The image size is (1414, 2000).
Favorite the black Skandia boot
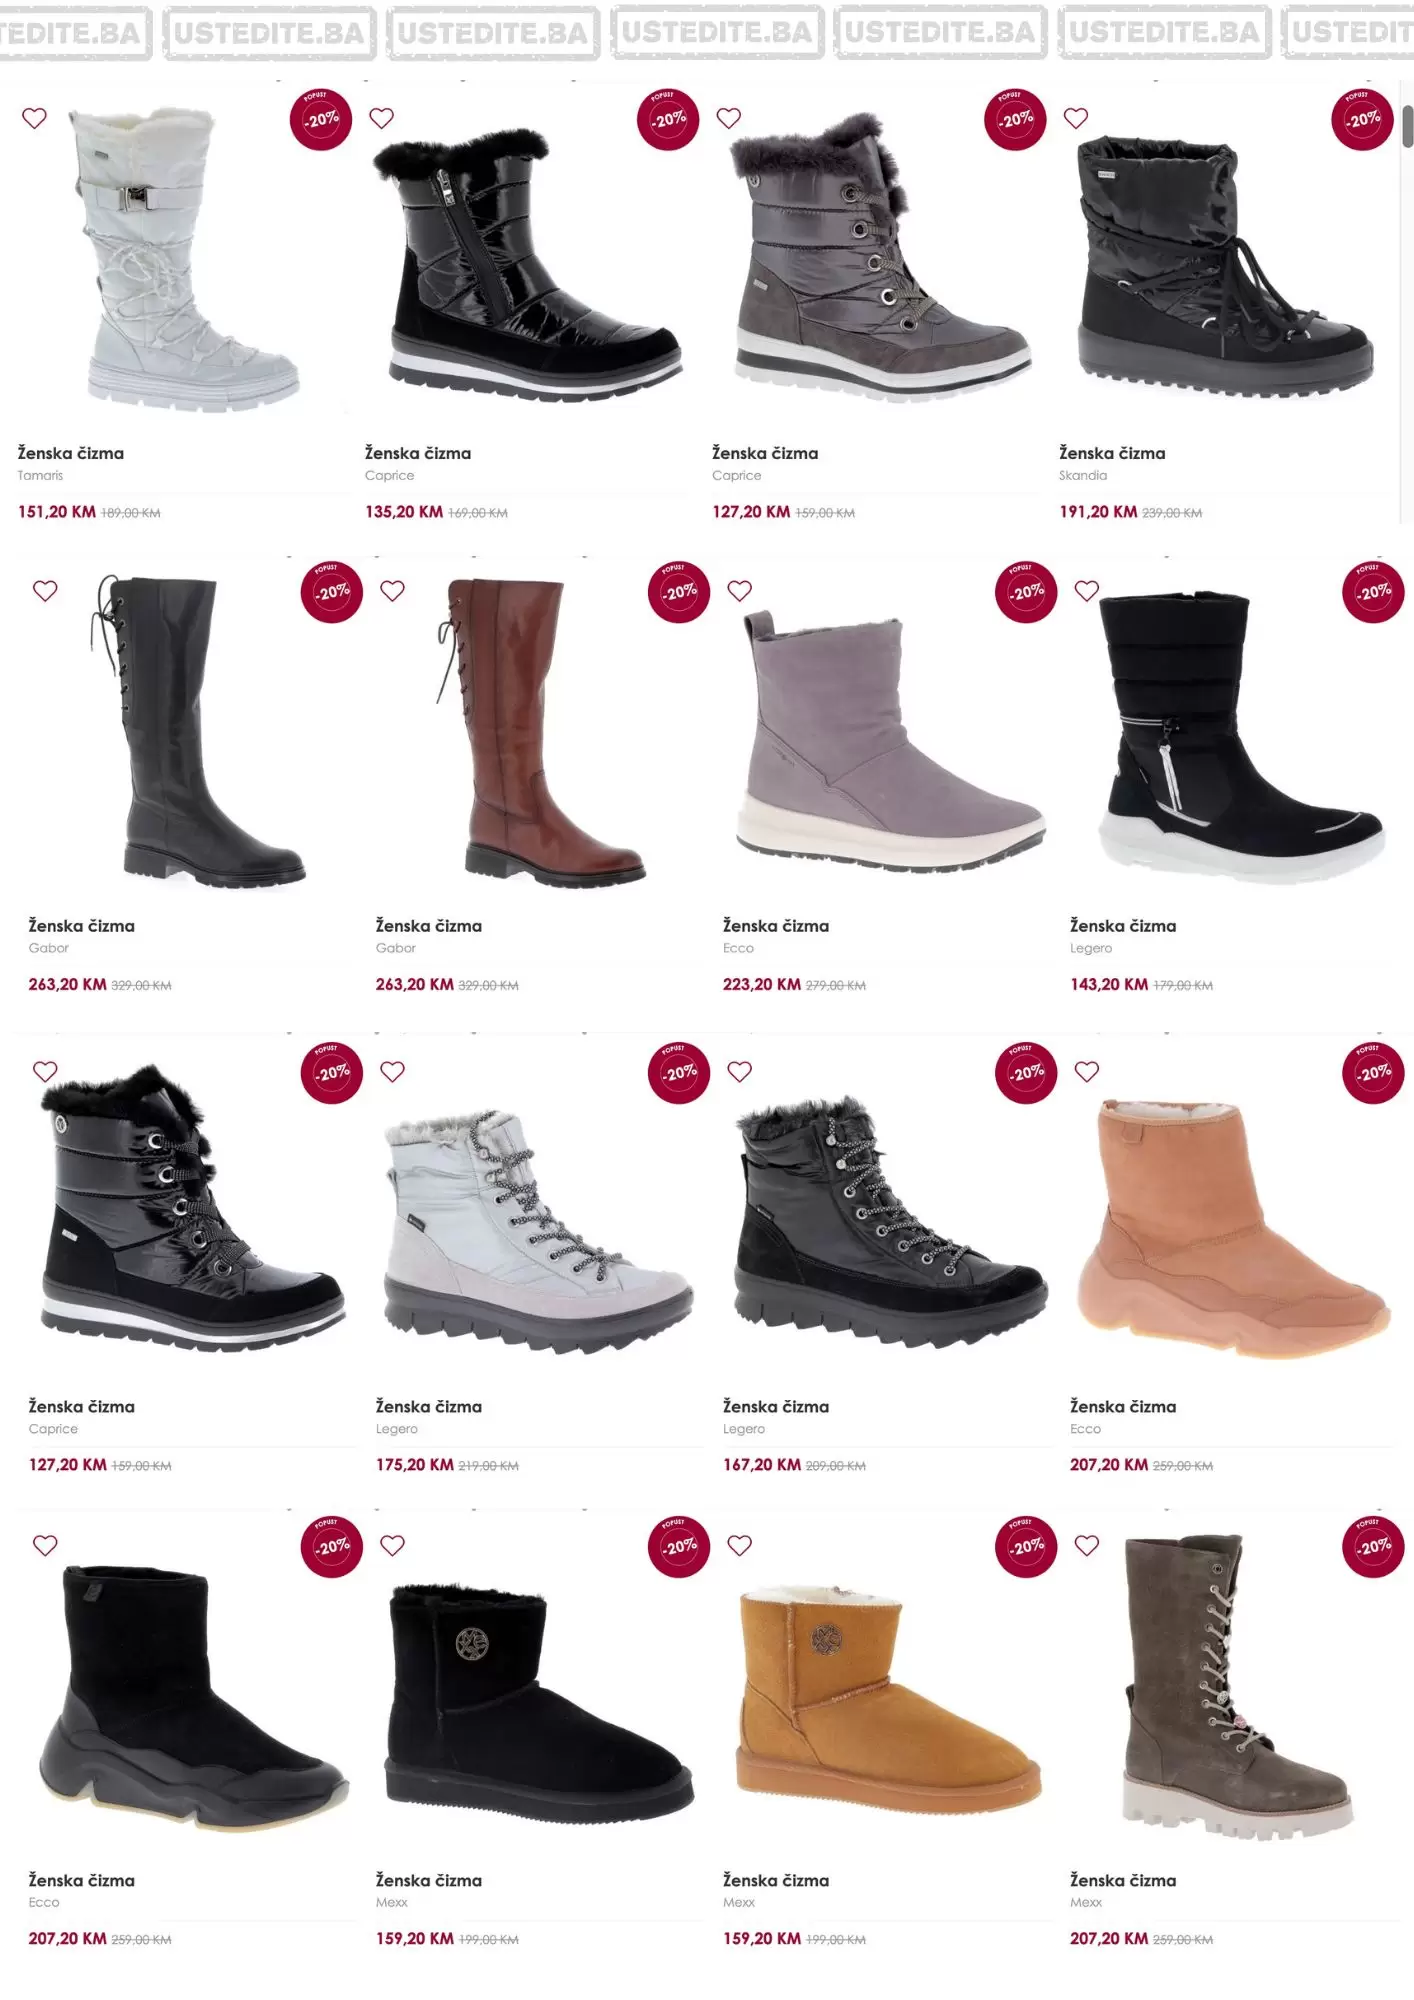tap(1076, 118)
